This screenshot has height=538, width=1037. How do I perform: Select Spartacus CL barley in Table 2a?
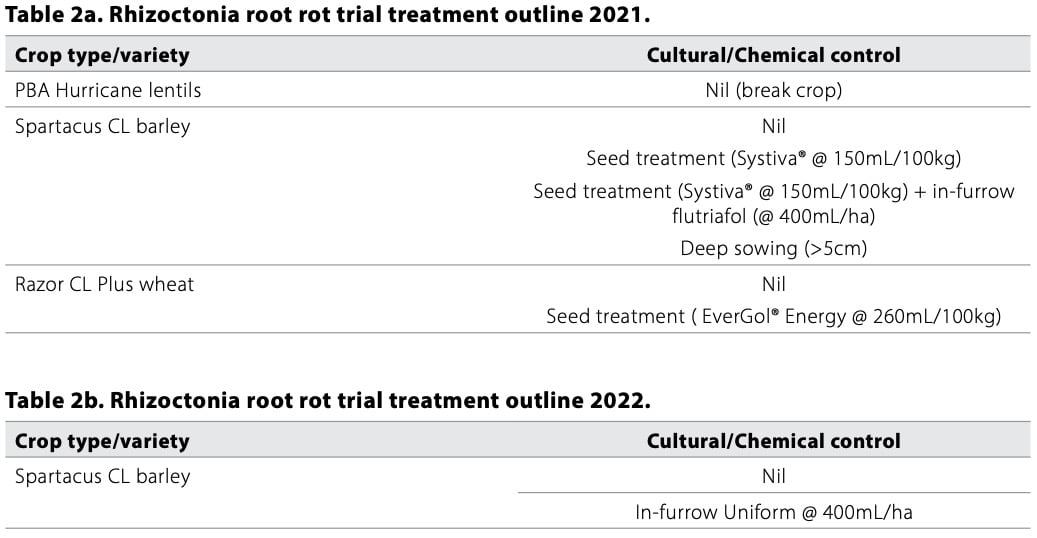102,127
